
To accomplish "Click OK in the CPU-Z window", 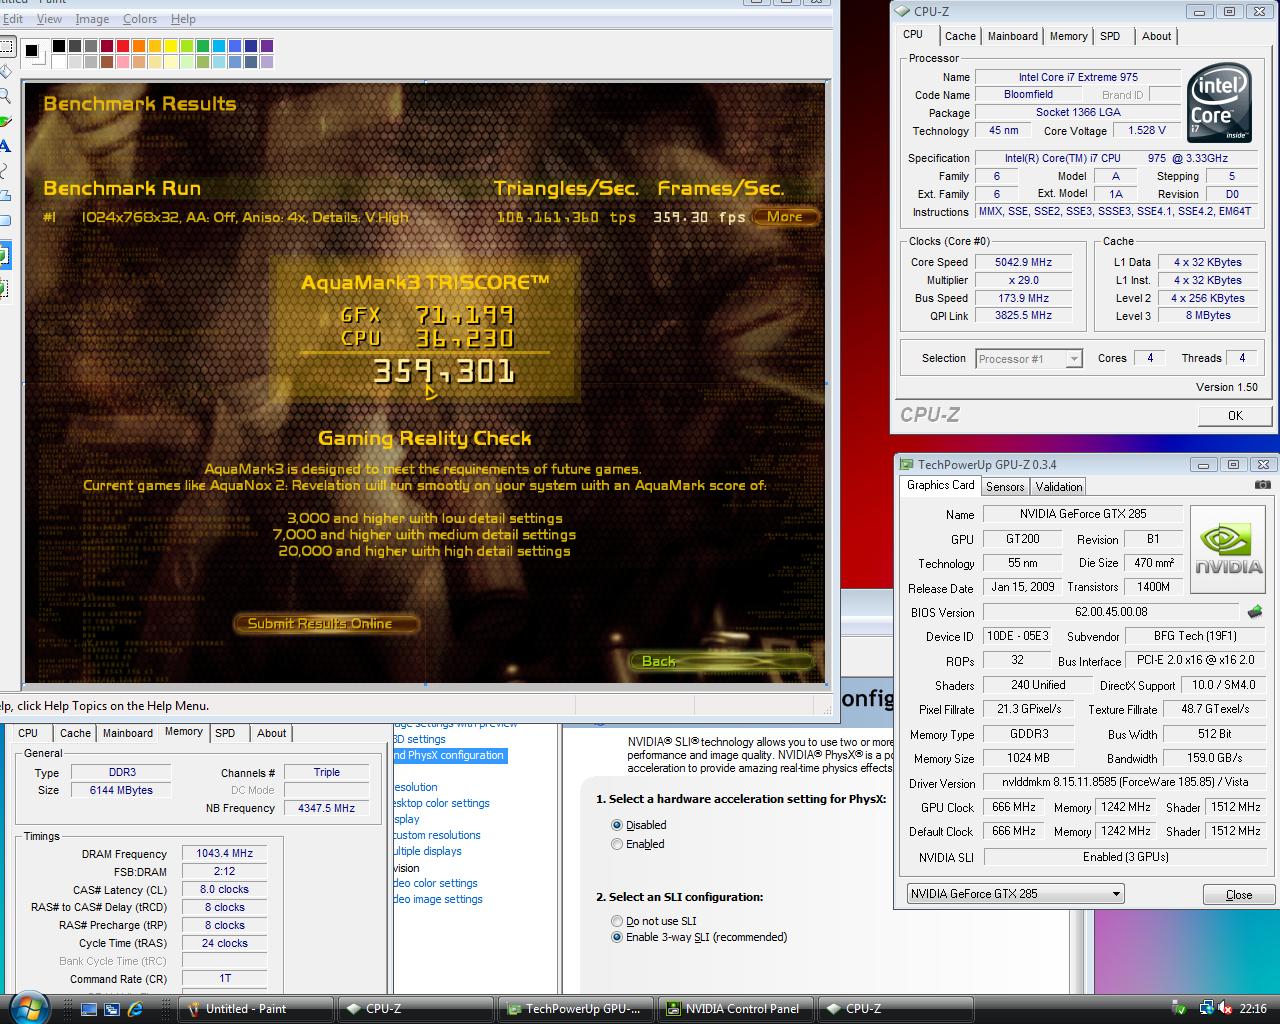I will tap(1235, 415).
